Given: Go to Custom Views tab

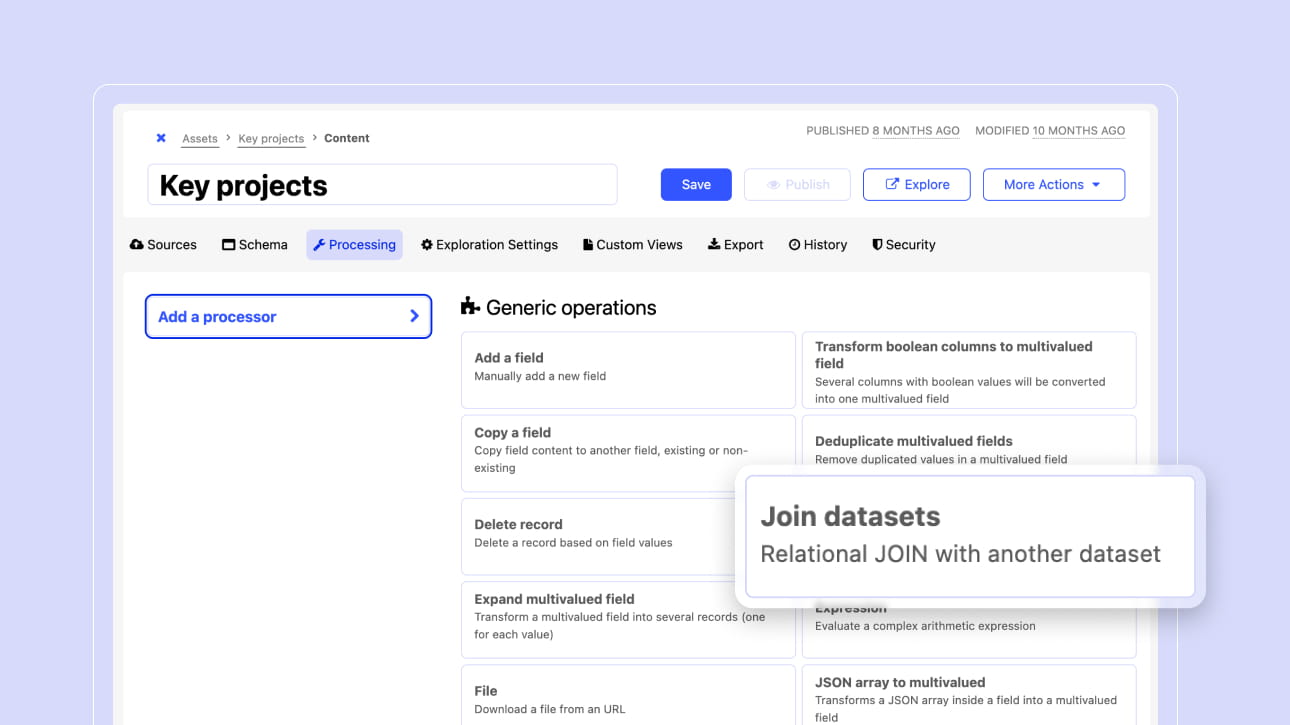Looking at the screenshot, I should coord(632,245).
